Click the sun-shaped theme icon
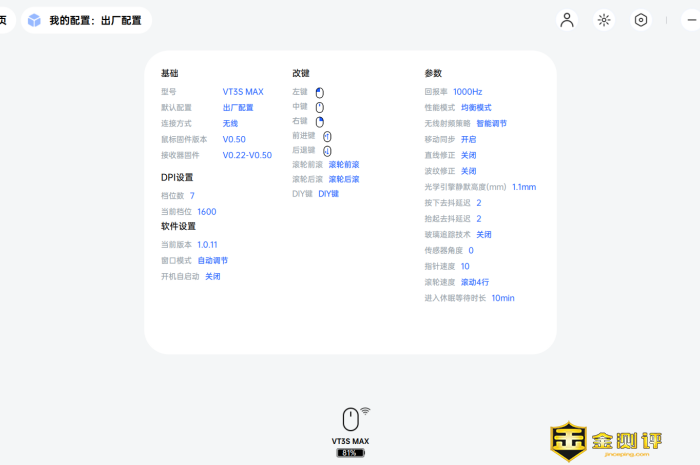700x465 pixels. coord(604,20)
